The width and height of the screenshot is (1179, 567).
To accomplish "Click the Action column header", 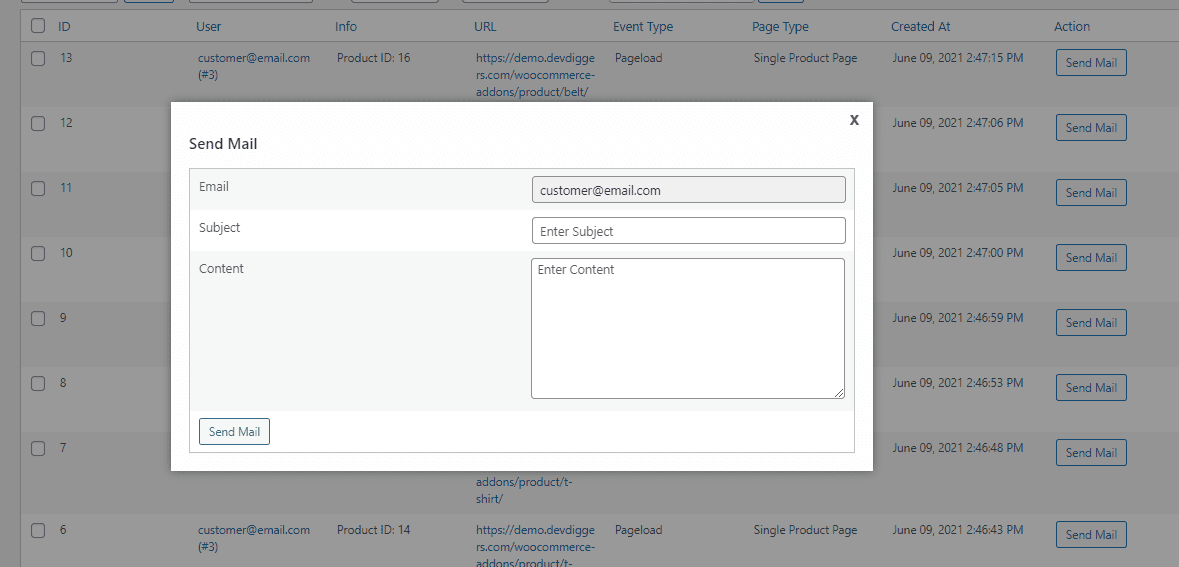I will click(1072, 26).
